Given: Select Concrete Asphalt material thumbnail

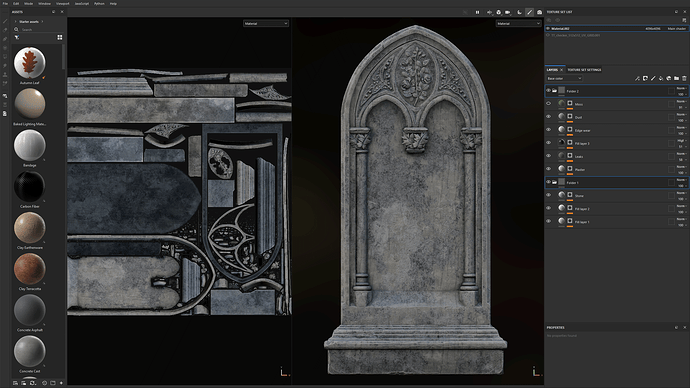Looking at the screenshot, I should coord(29,310).
